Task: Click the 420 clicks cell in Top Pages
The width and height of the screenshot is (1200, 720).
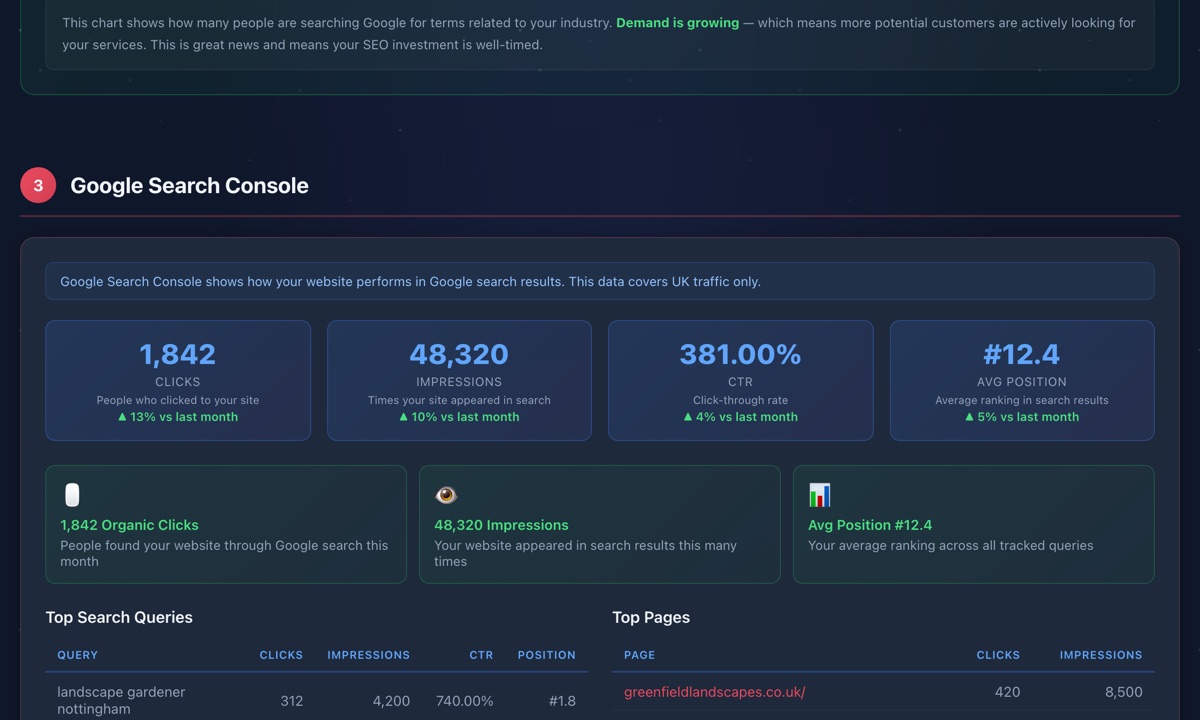Action: pos(1007,692)
